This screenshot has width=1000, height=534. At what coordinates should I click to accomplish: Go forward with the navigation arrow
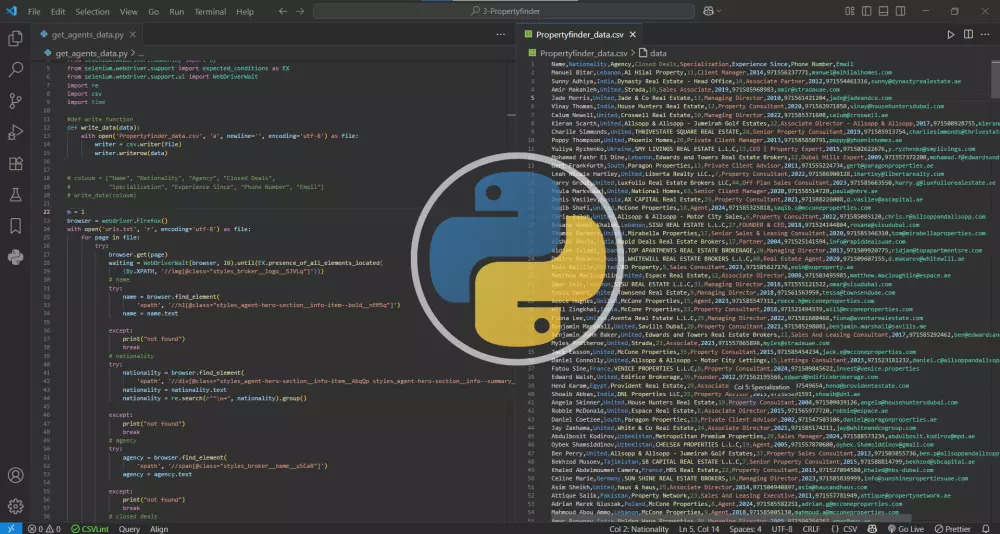300,11
